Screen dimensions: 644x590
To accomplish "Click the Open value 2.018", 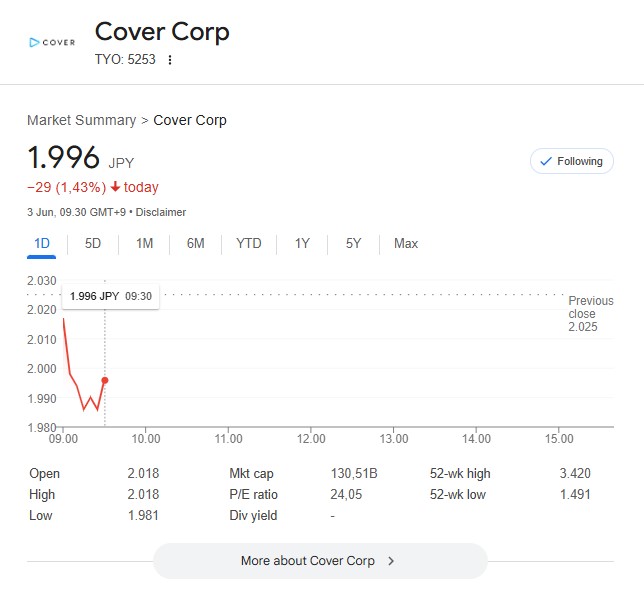I will [143, 473].
